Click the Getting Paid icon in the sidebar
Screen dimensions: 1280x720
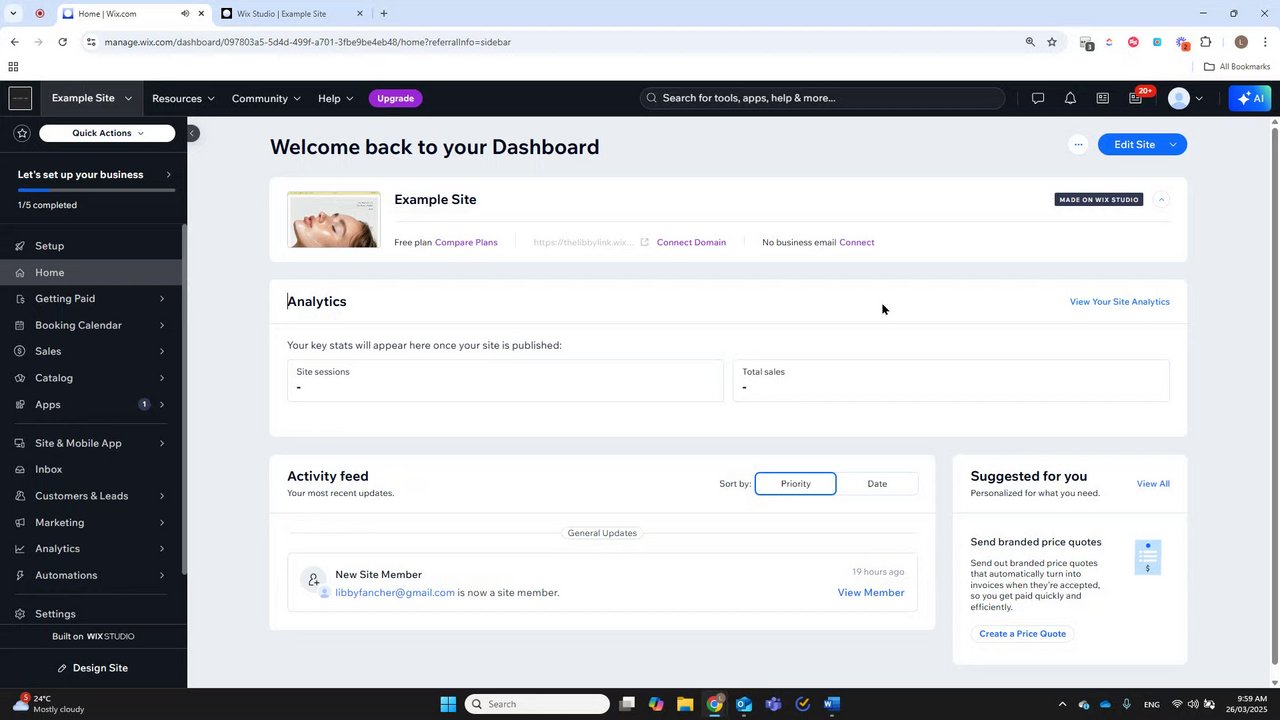[20, 299]
